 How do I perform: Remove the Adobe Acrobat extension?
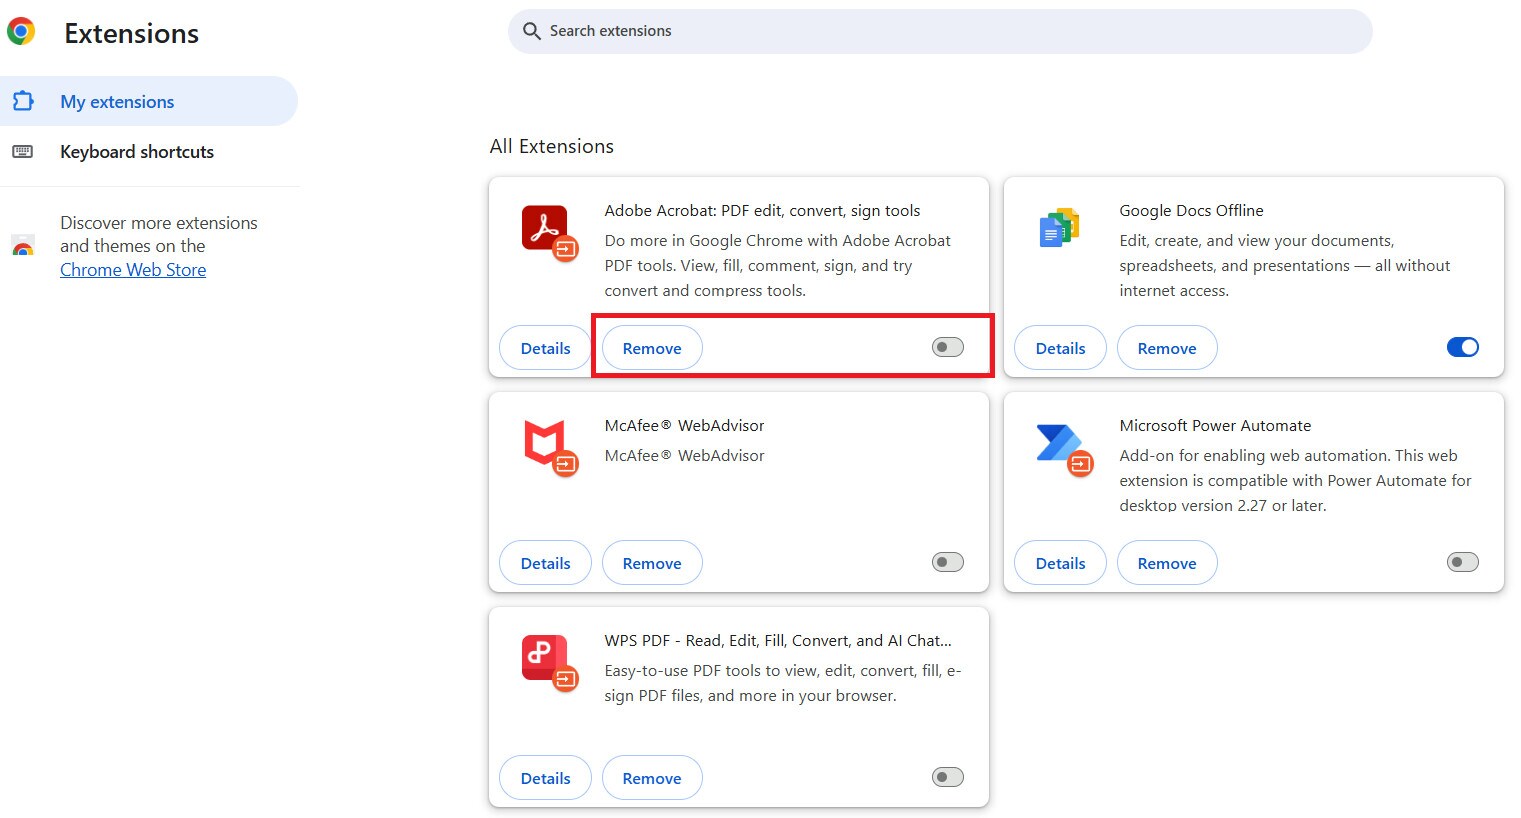pyautogui.click(x=651, y=347)
